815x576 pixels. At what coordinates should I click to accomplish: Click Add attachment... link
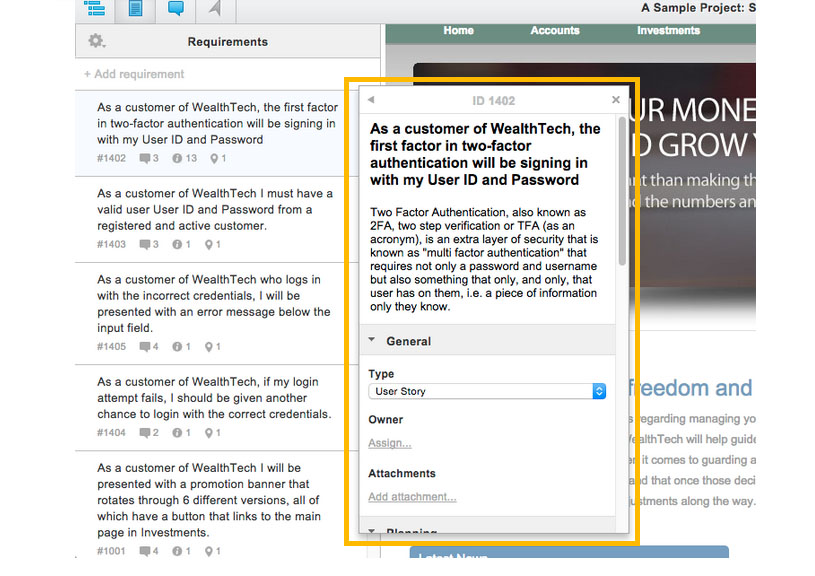point(412,496)
